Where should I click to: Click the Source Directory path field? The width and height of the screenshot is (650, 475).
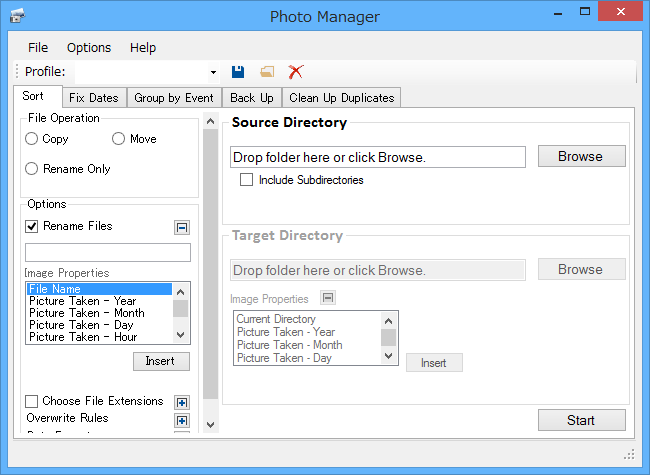tap(378, 157)
